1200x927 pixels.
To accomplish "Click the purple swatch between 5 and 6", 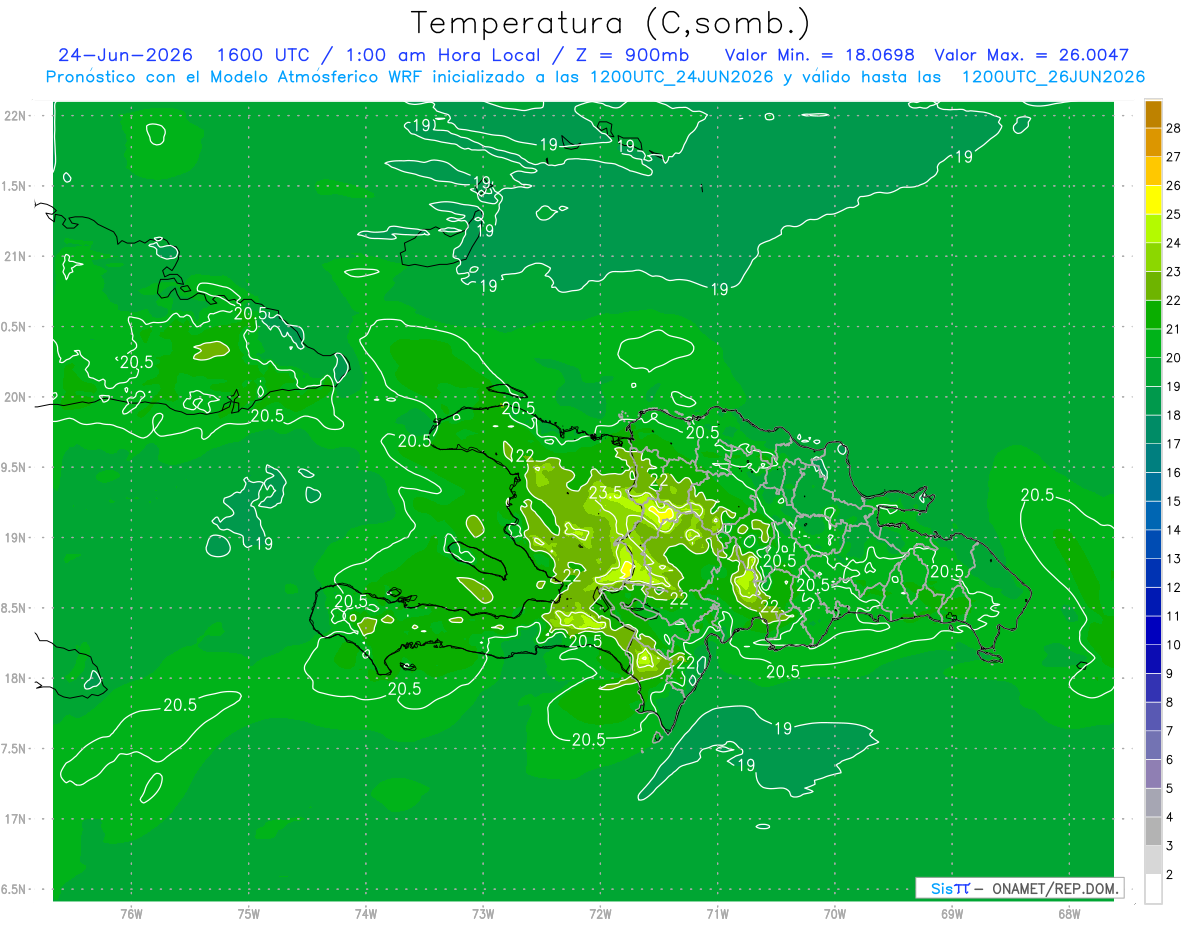I will click(x=1153, y=774).
